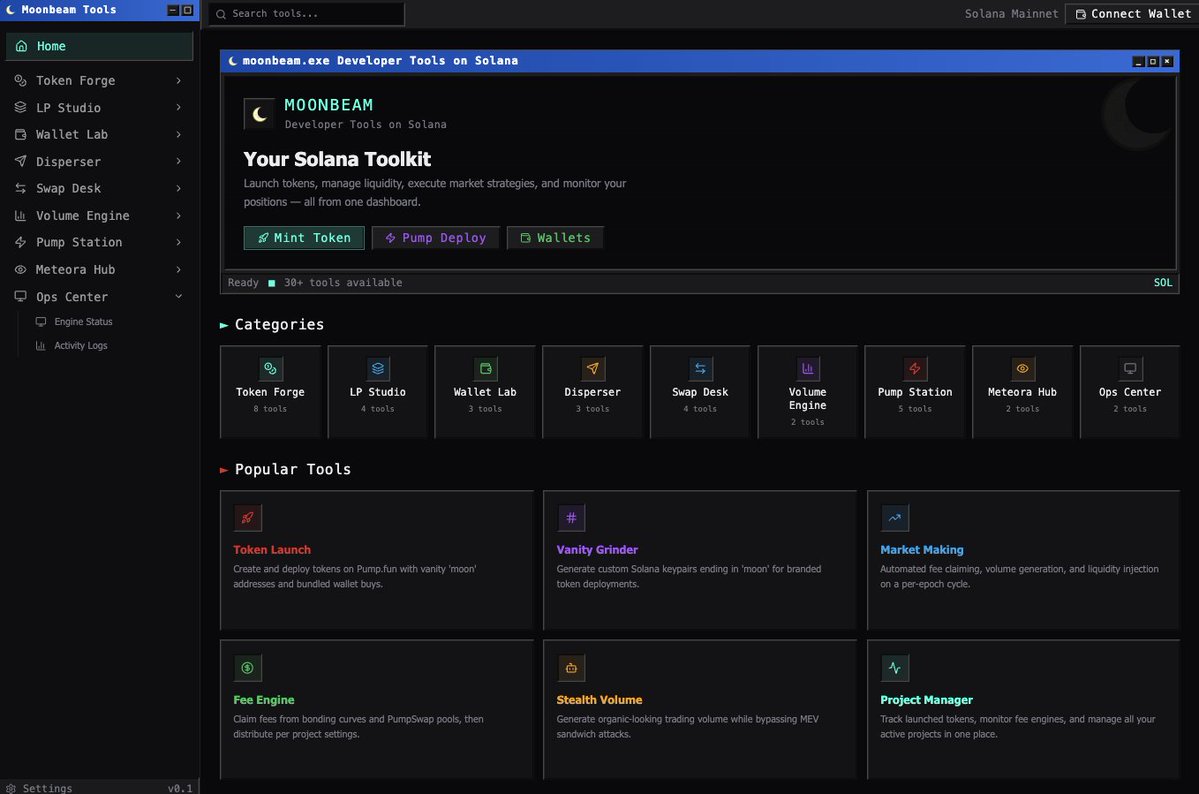Click the Market Making chart icon
Viewport: 1199px width, 794px height.
click(x=894, y=517)
